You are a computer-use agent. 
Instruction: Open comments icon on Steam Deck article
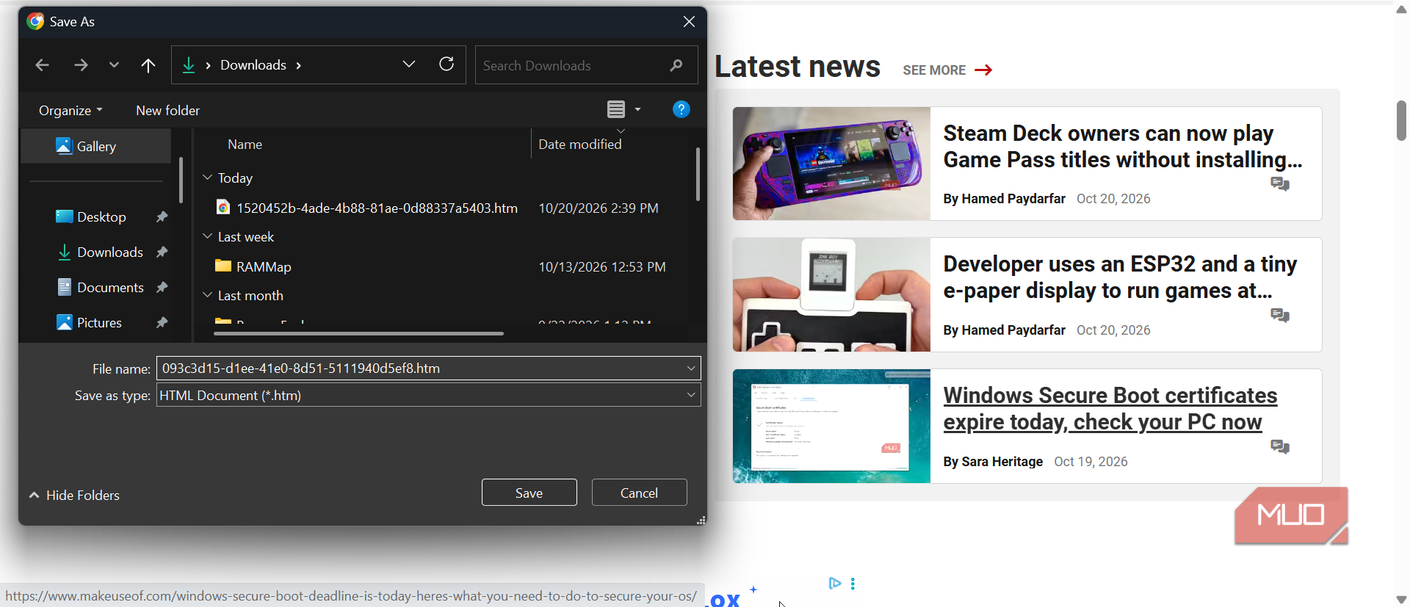tap(1280, 184)
